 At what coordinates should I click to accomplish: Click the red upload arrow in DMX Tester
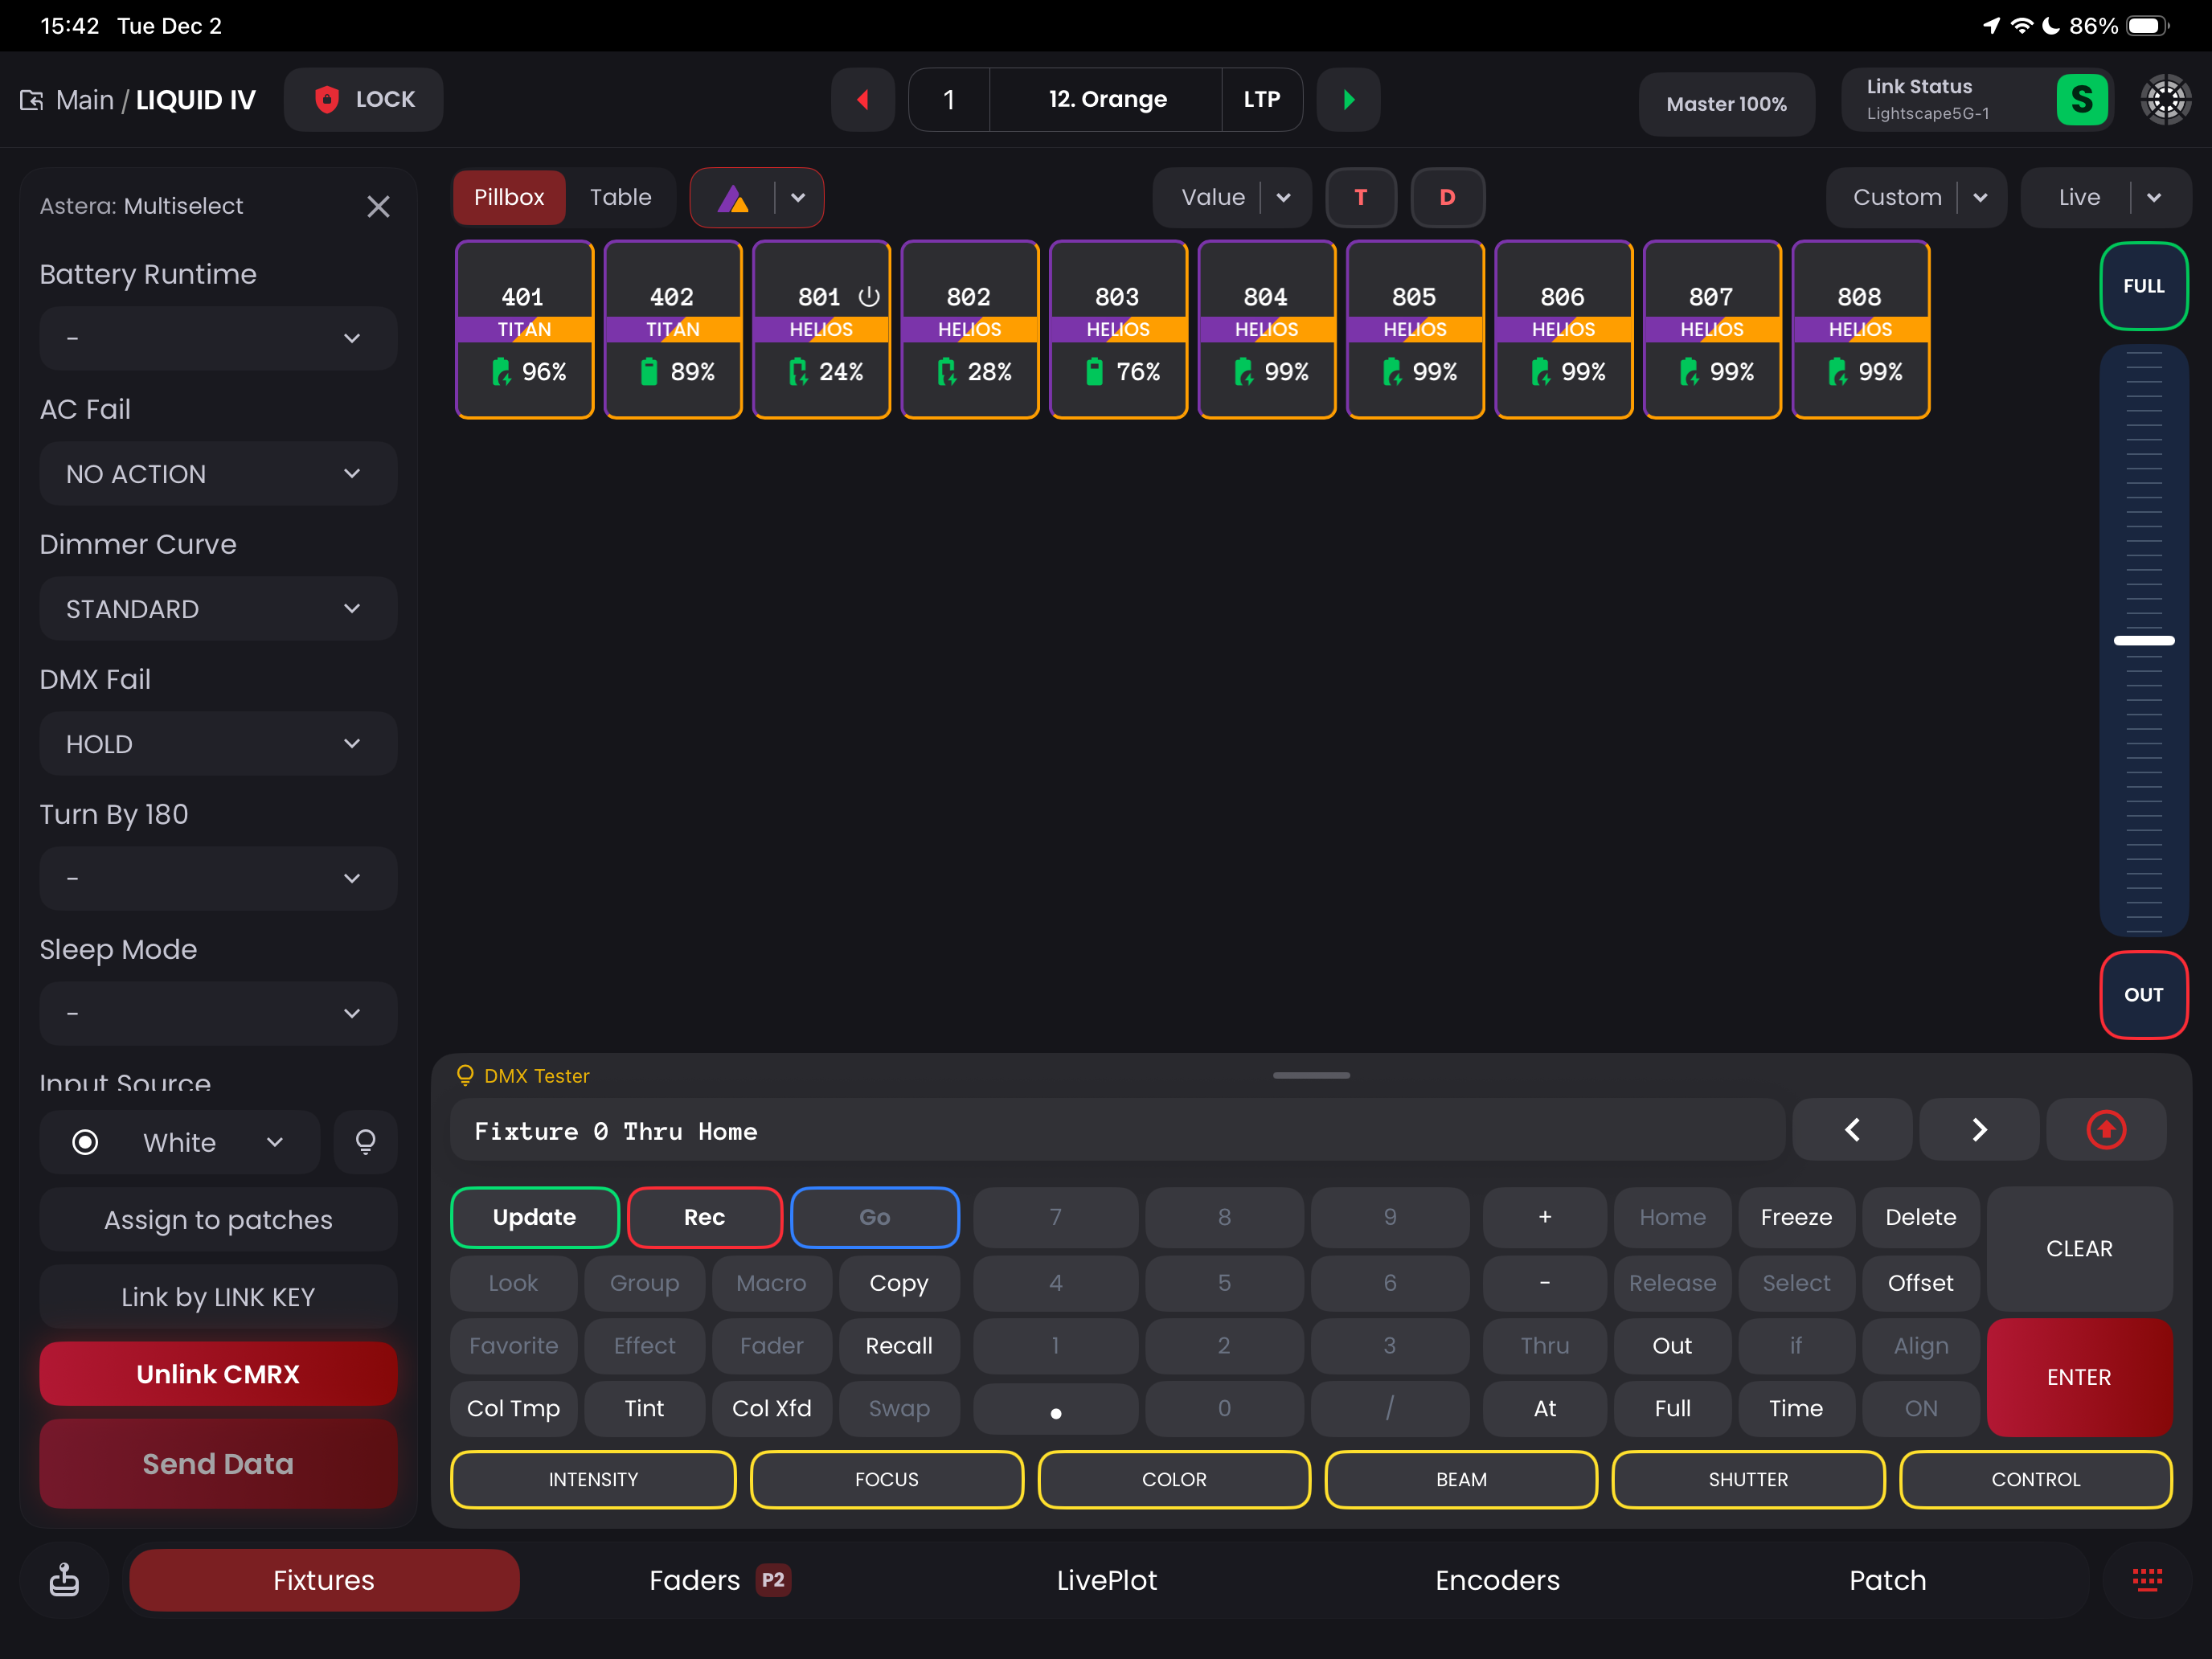pyautogui.click(x=2106, y=1130)
